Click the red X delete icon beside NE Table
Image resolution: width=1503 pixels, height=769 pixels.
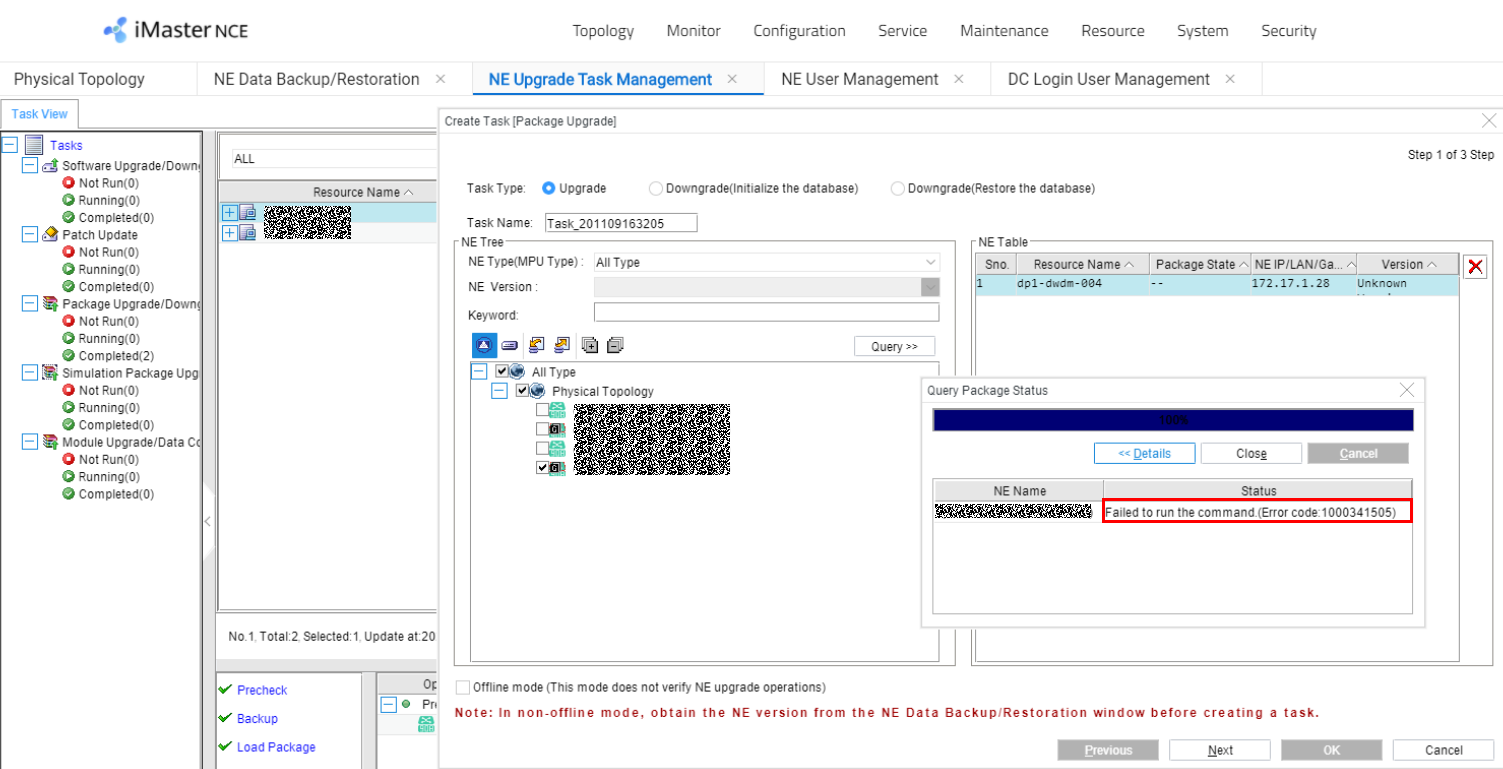point(1474,267)
